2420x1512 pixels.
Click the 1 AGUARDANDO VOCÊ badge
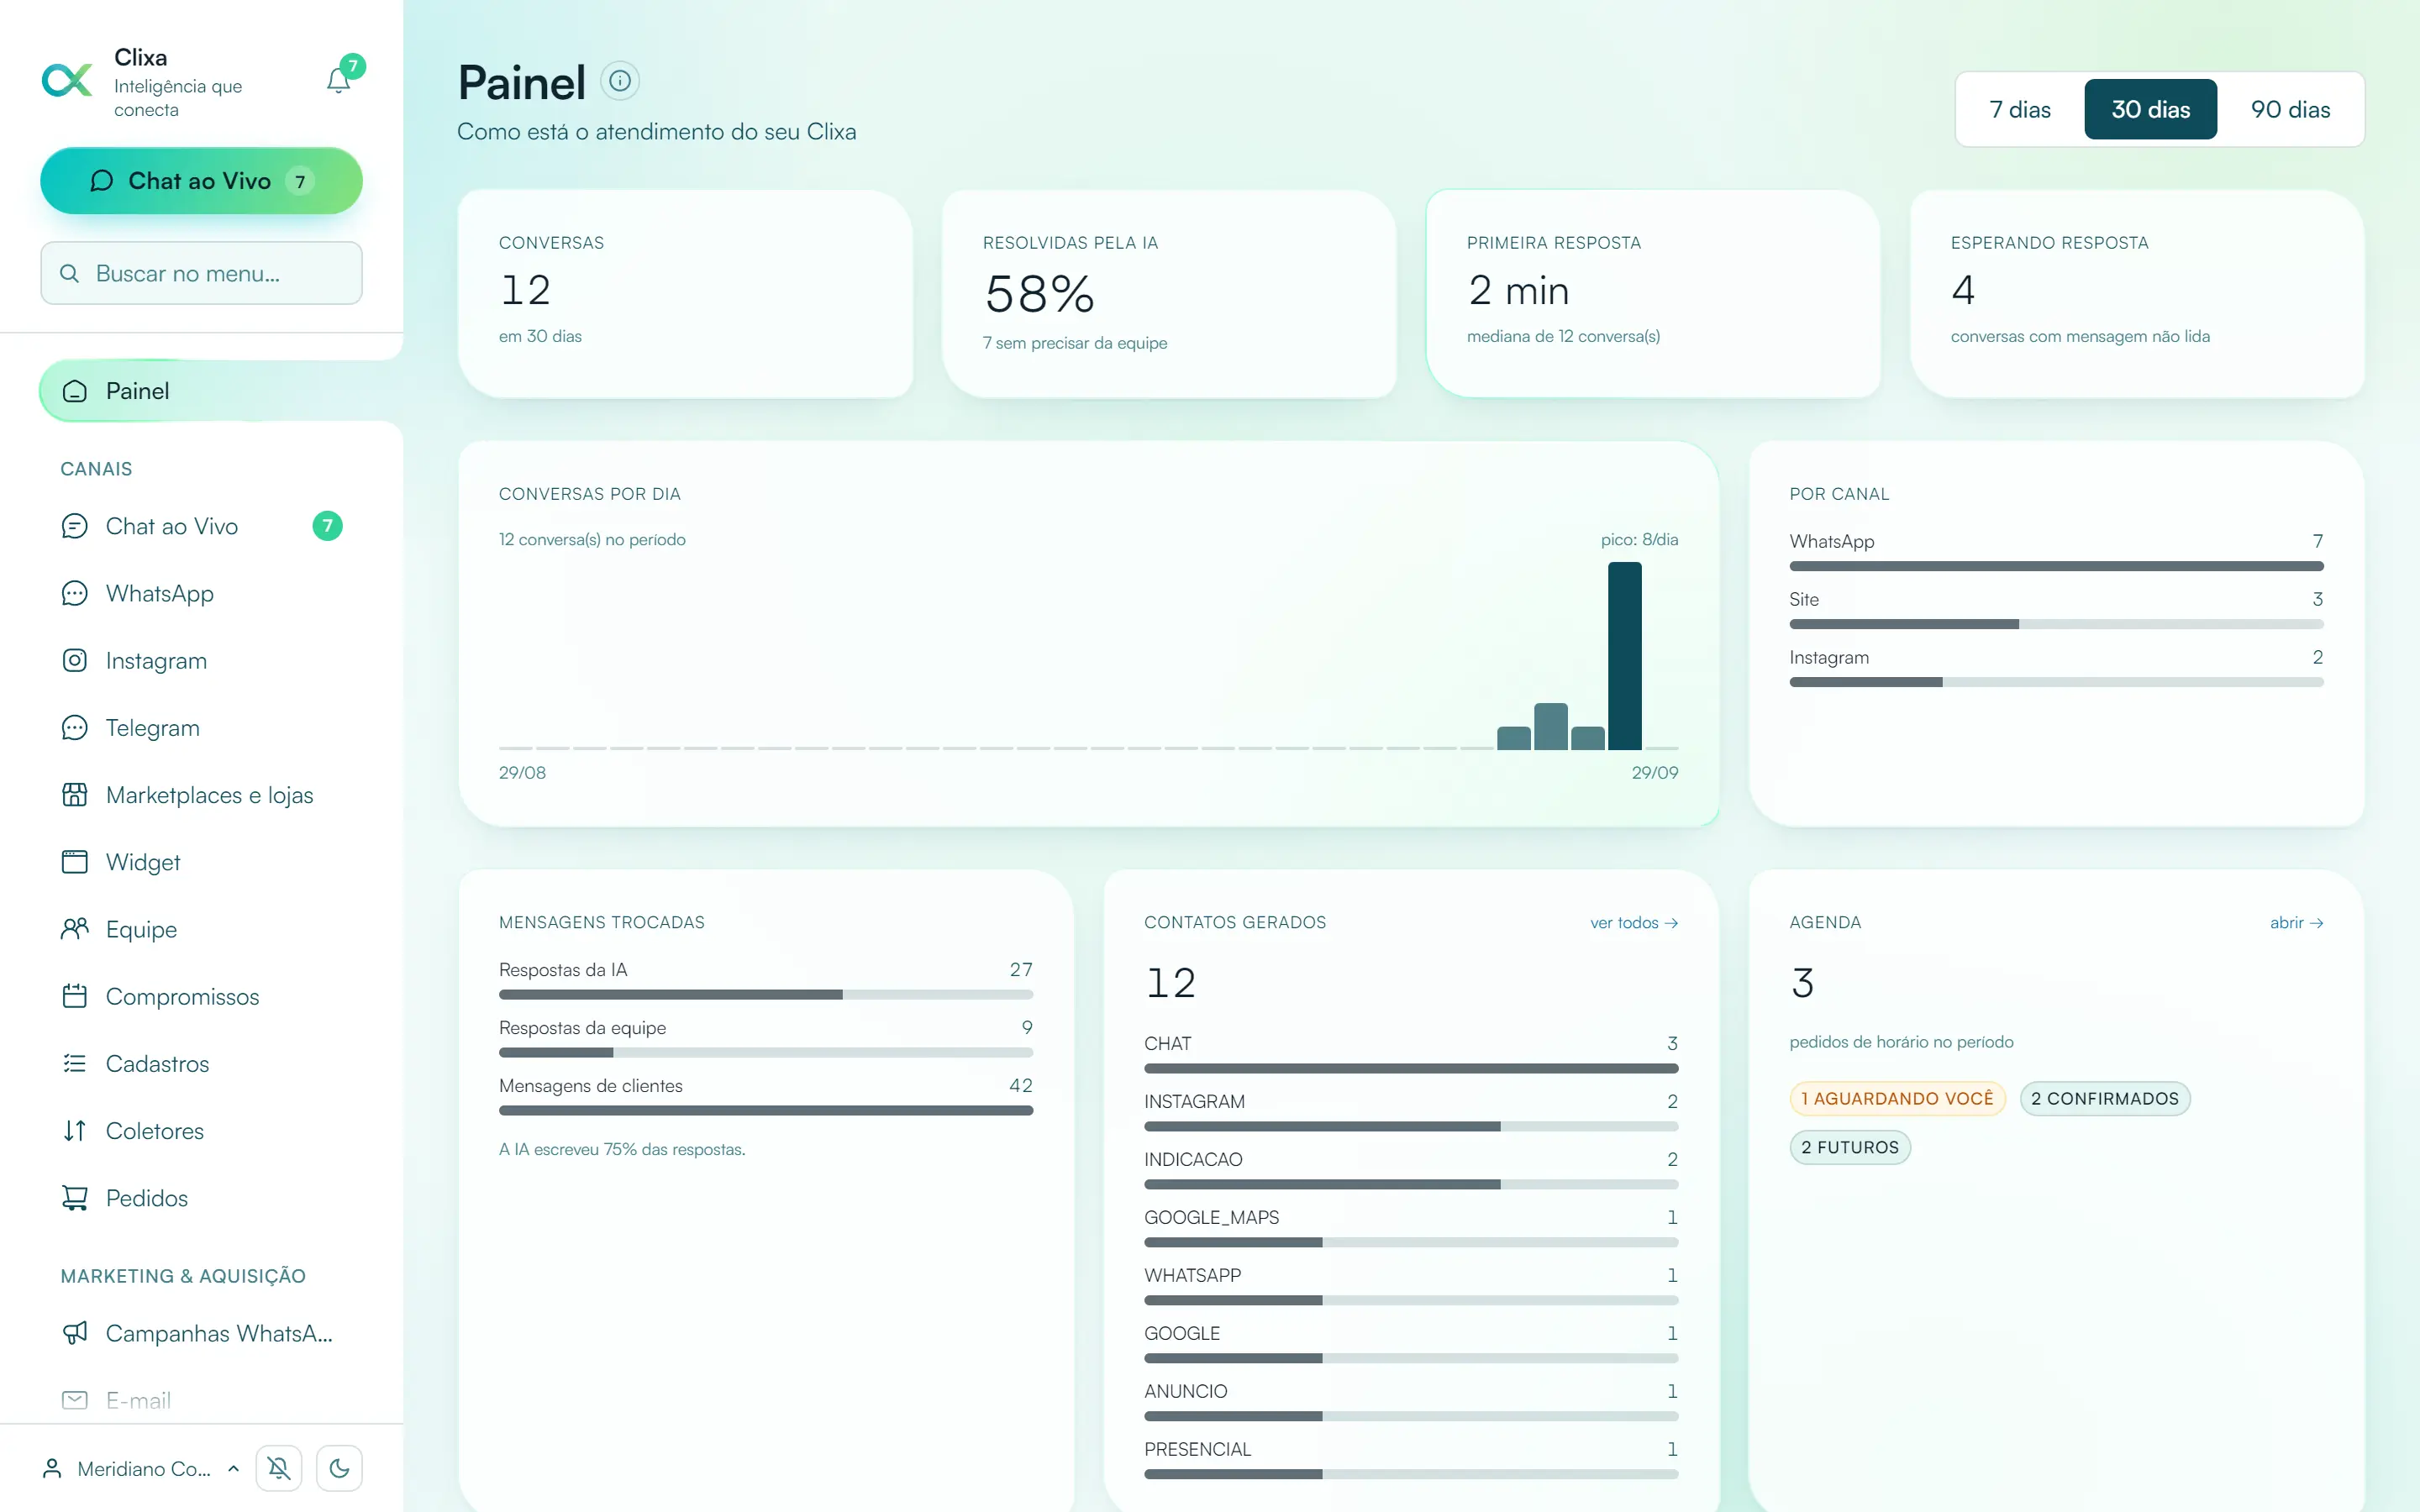tap(1897, 1098)
